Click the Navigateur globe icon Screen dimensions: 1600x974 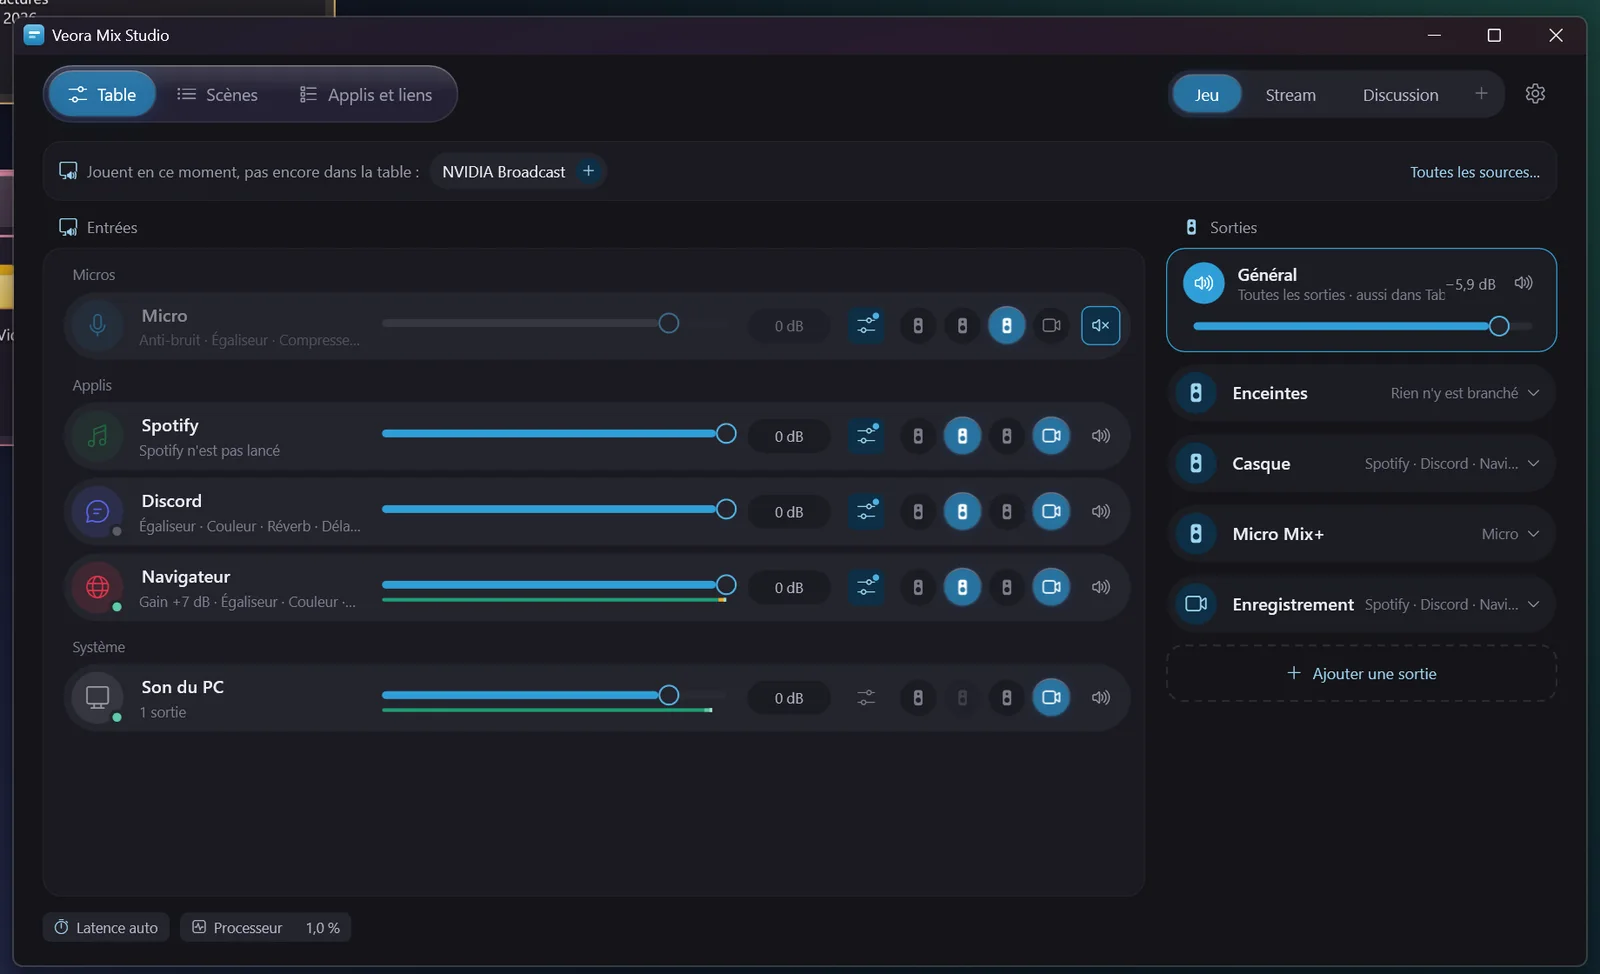(97, 587)
